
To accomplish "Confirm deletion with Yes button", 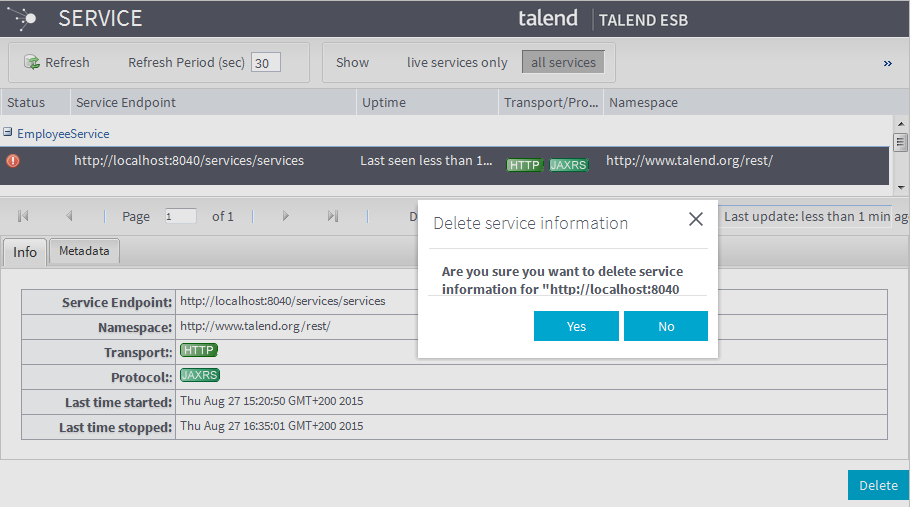I will (x=576, y=326).
